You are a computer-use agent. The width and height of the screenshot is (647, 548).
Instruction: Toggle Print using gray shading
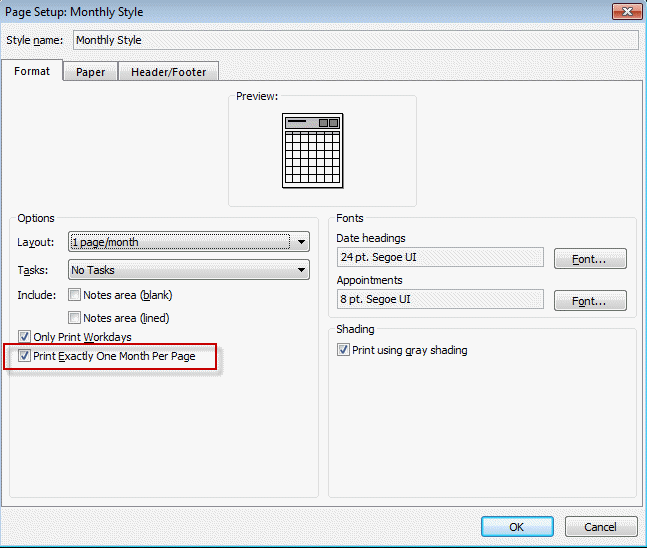point(344,350)
